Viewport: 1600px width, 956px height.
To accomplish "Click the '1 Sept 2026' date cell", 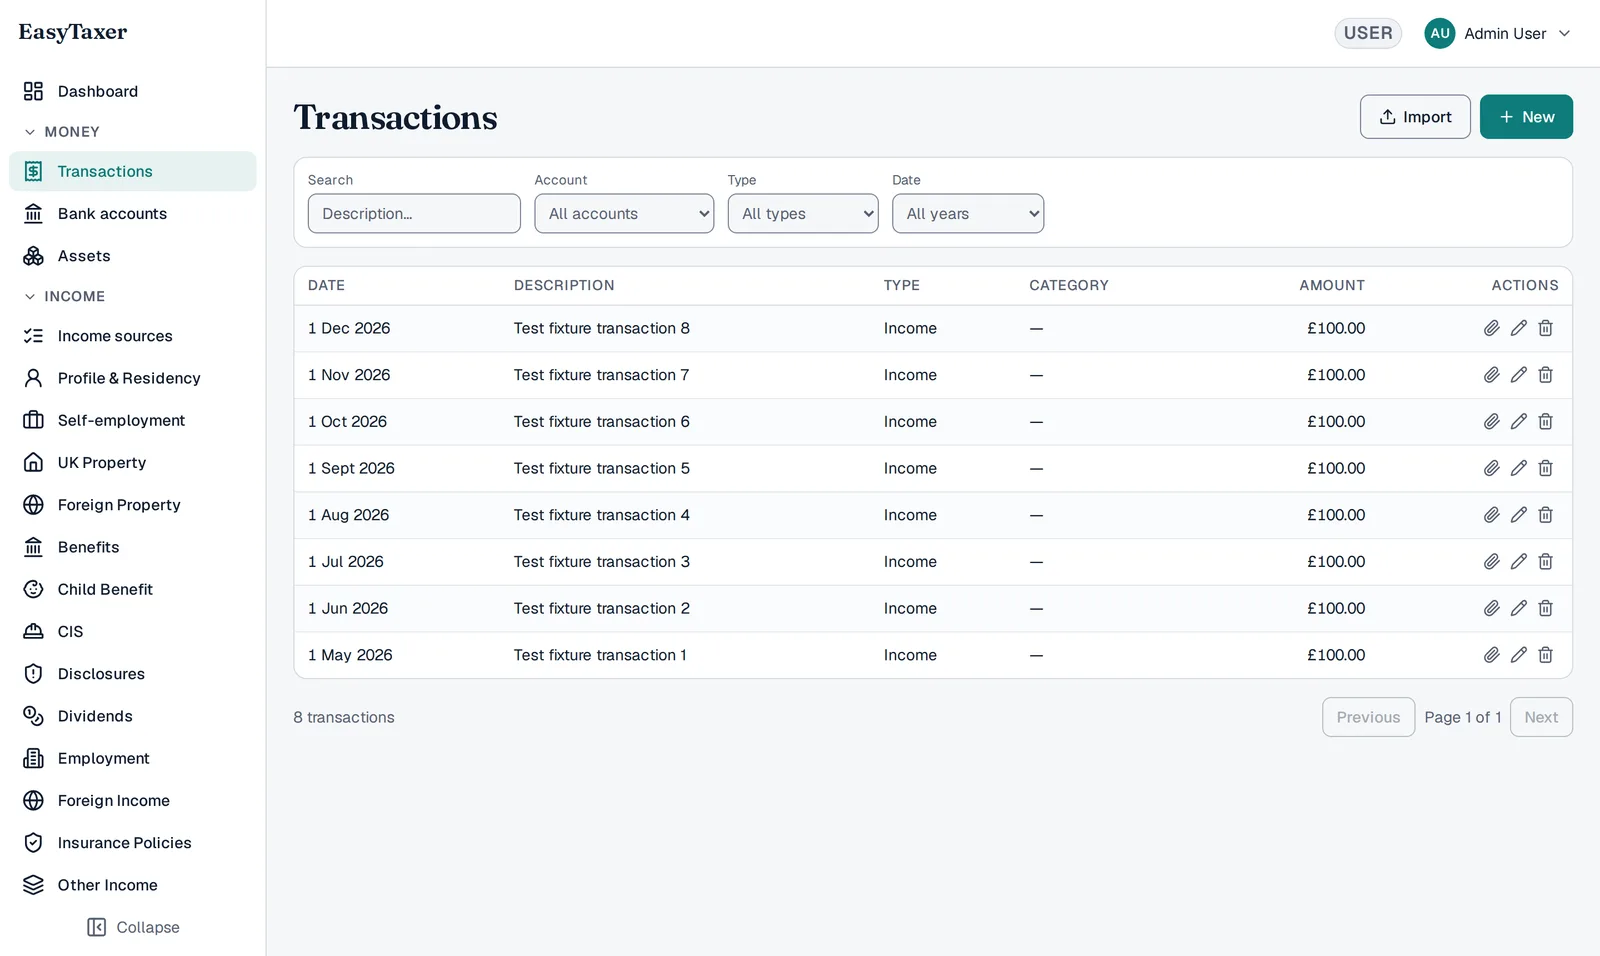I will pyautogui.click(x=351, y=468).
